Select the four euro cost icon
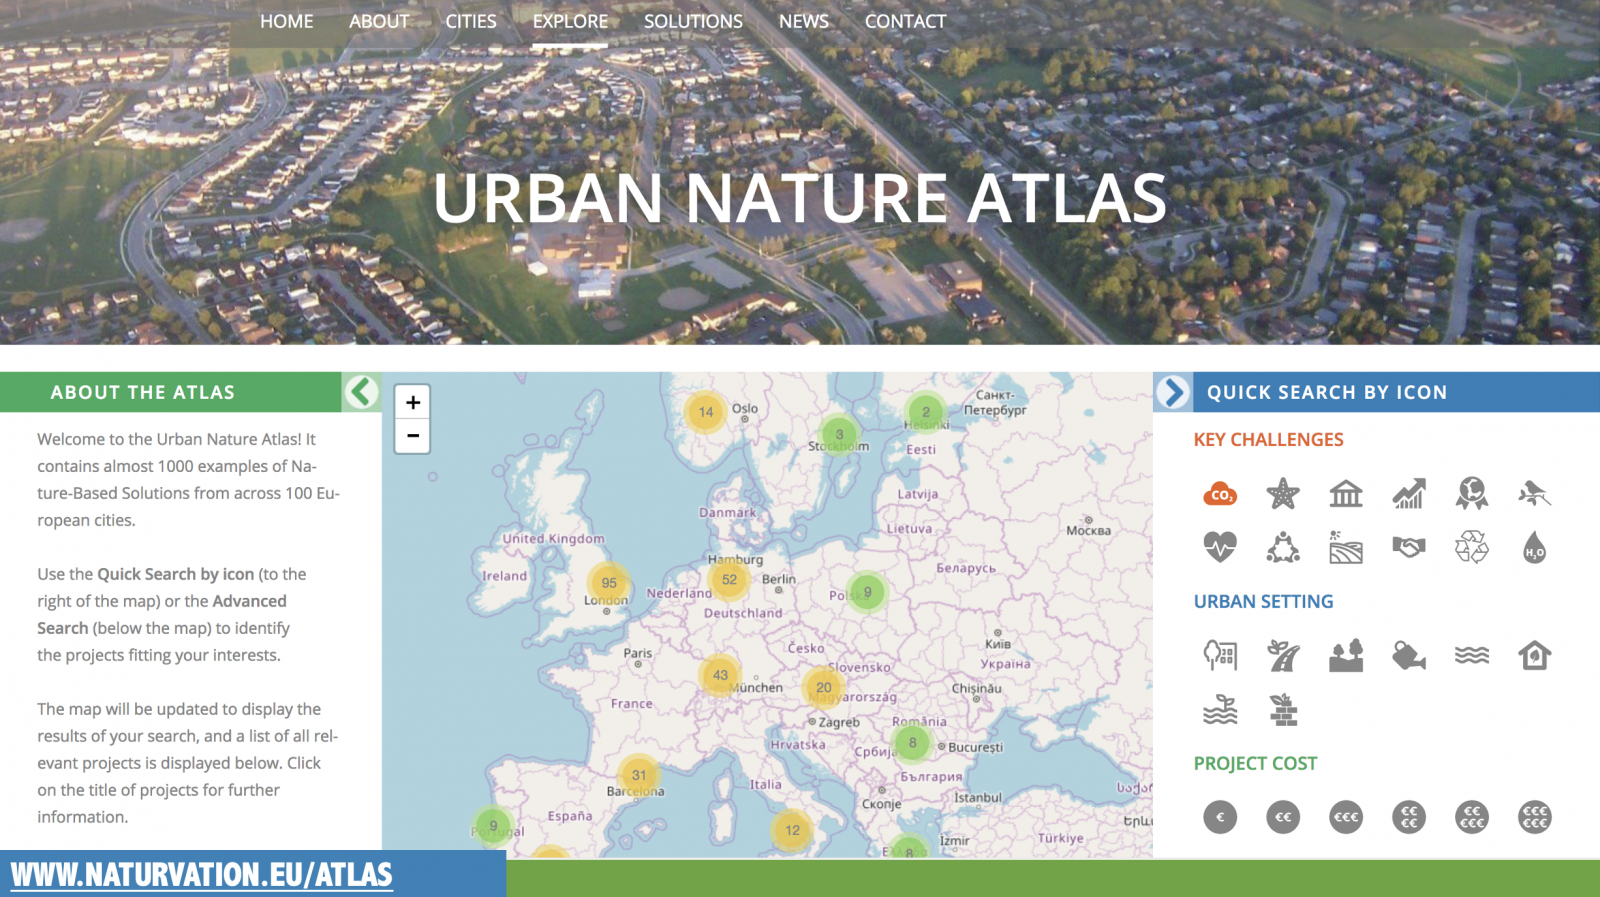The width and height of the screenshot is (1600, 897). click(x=1409, y=817)
